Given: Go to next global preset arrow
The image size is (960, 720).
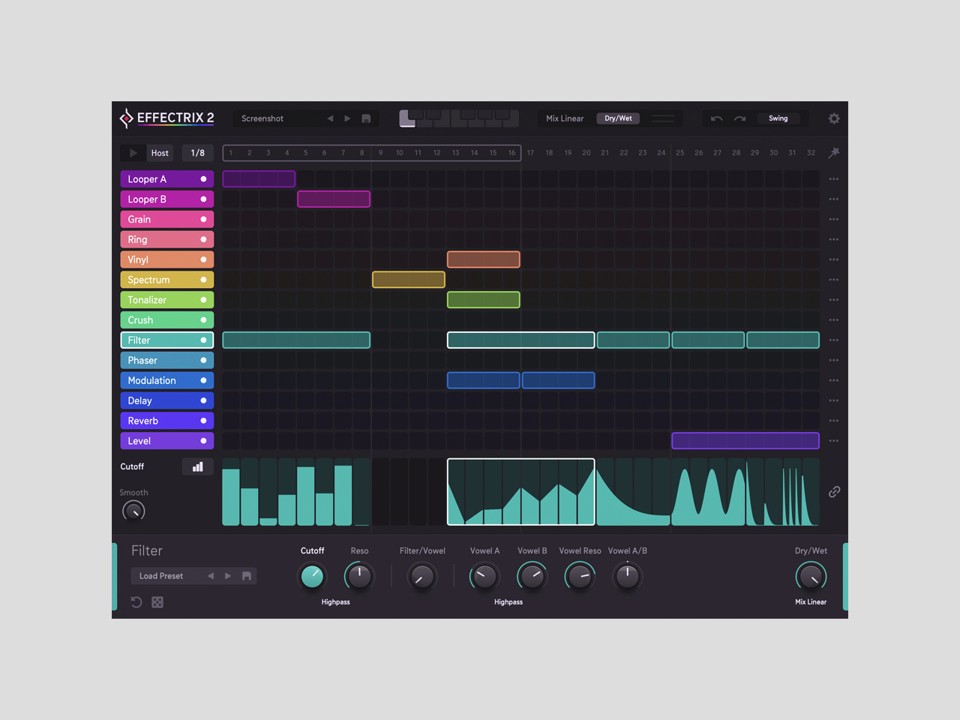Looking at the screenshot, I should pos(347,118).
